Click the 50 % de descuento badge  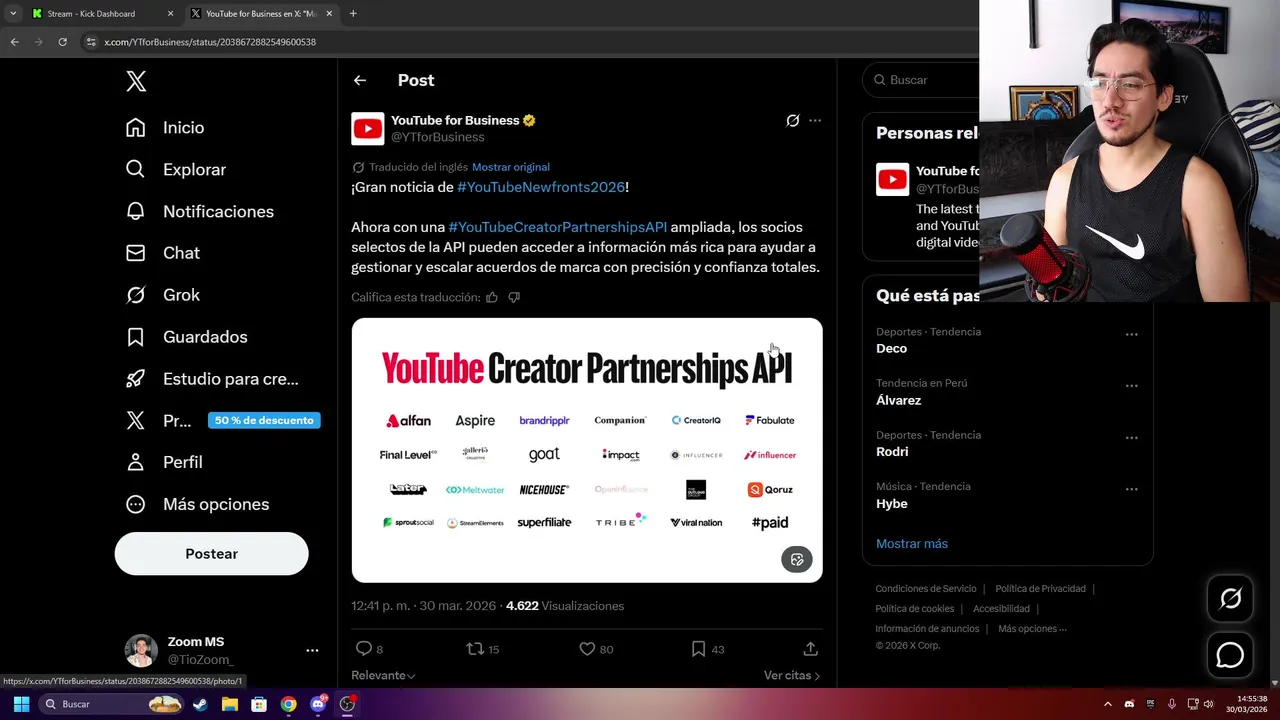tap(264, 420)
